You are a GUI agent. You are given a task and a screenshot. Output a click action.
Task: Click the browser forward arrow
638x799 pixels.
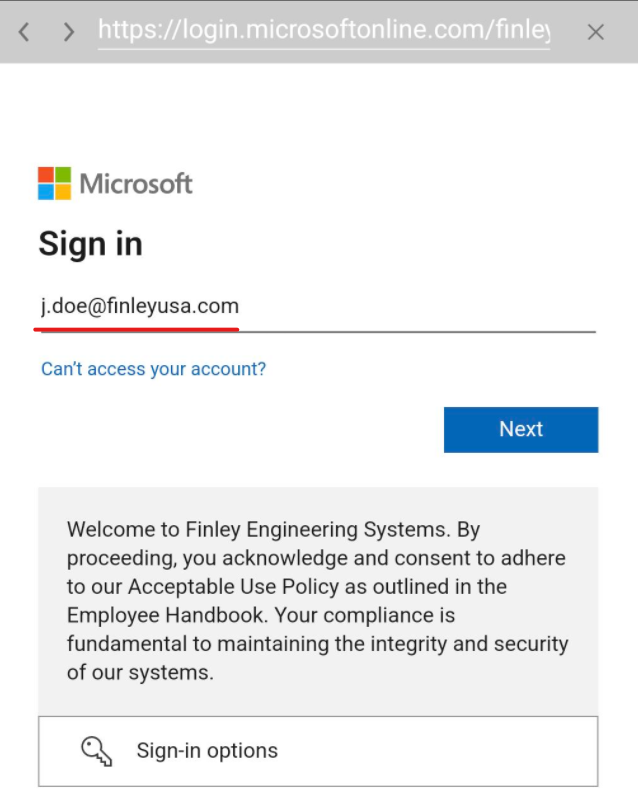tap(68, 32)
